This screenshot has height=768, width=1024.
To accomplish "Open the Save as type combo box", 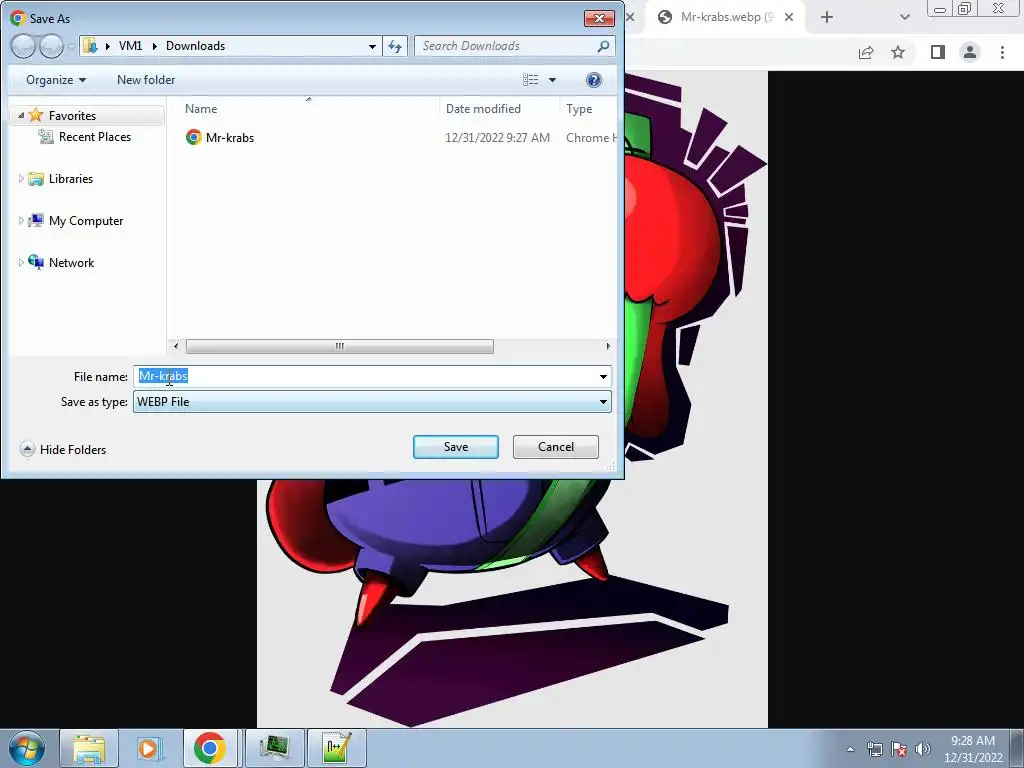I will 372,402.
